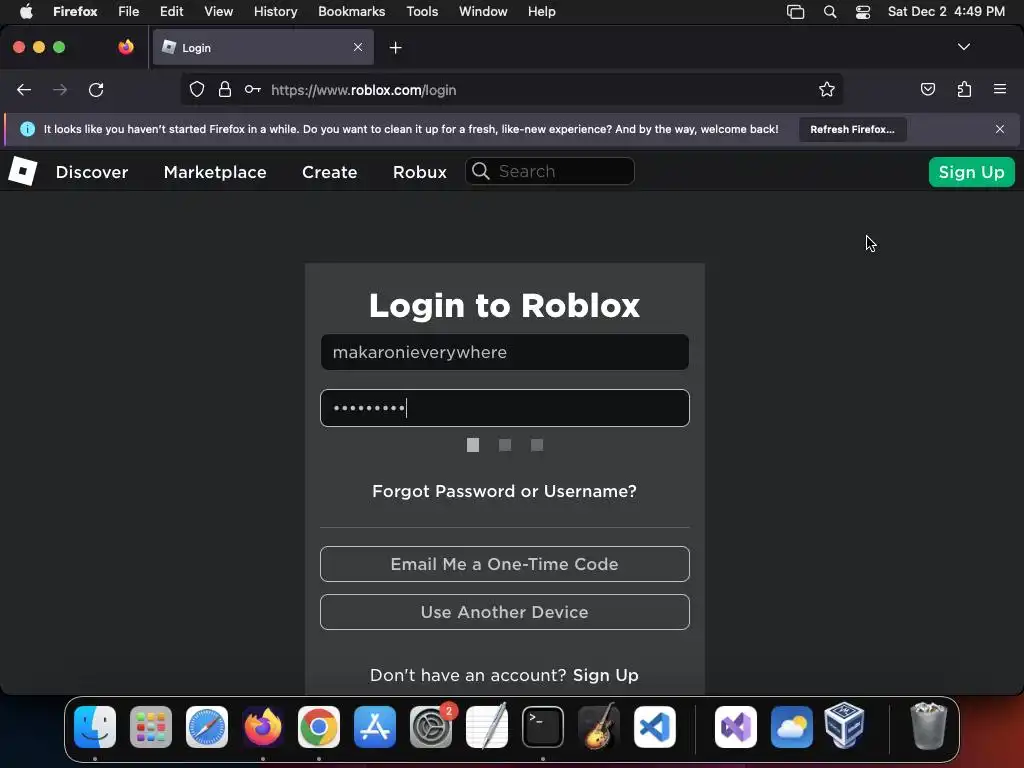Open a new tab with the plus icon
The height and width of the screenshot is (768, 1024).
395,48
